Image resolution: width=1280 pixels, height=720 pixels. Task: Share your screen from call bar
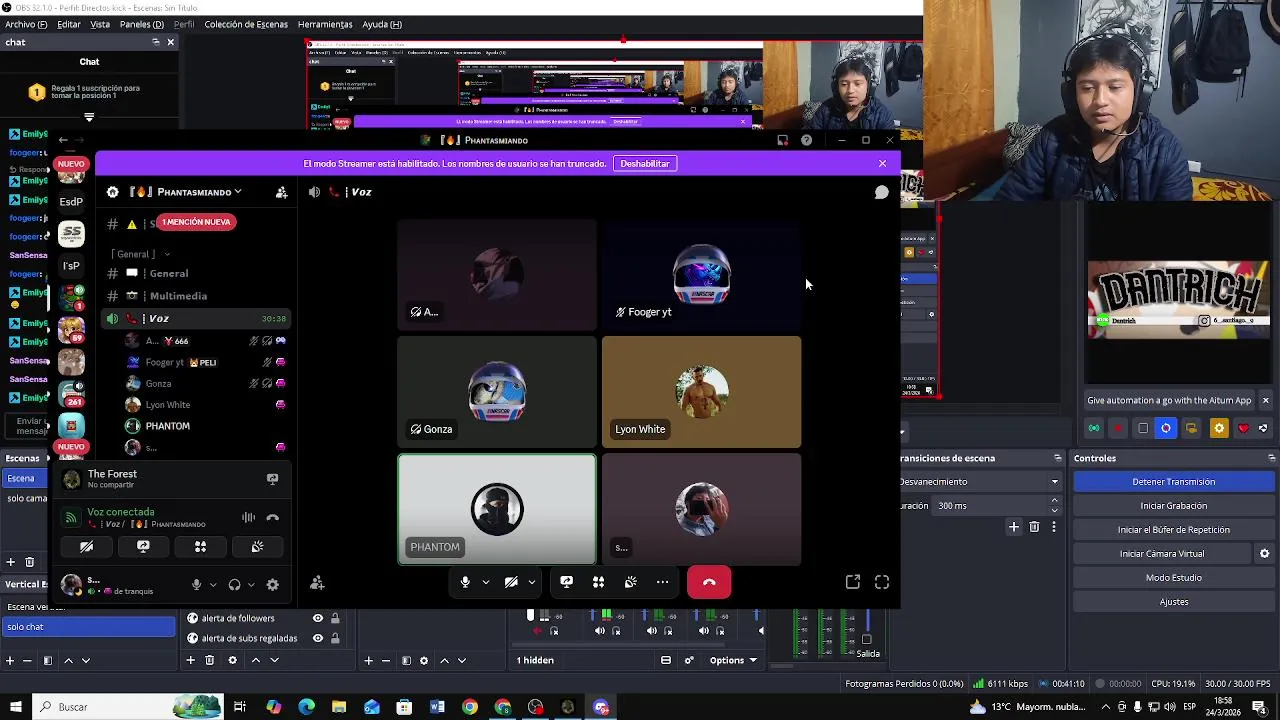tap(566, 582)
